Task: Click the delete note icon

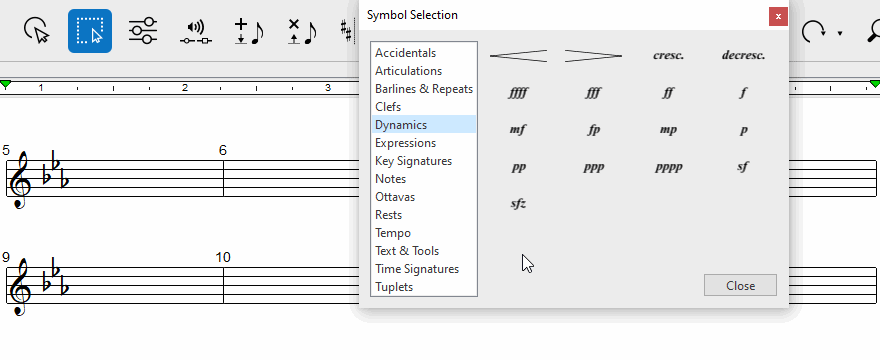Action: [302, 31]
